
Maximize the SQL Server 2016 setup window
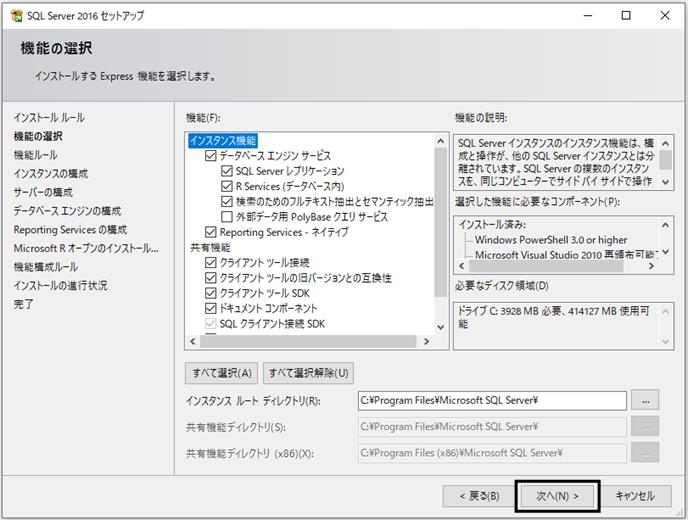coord(626,15)
